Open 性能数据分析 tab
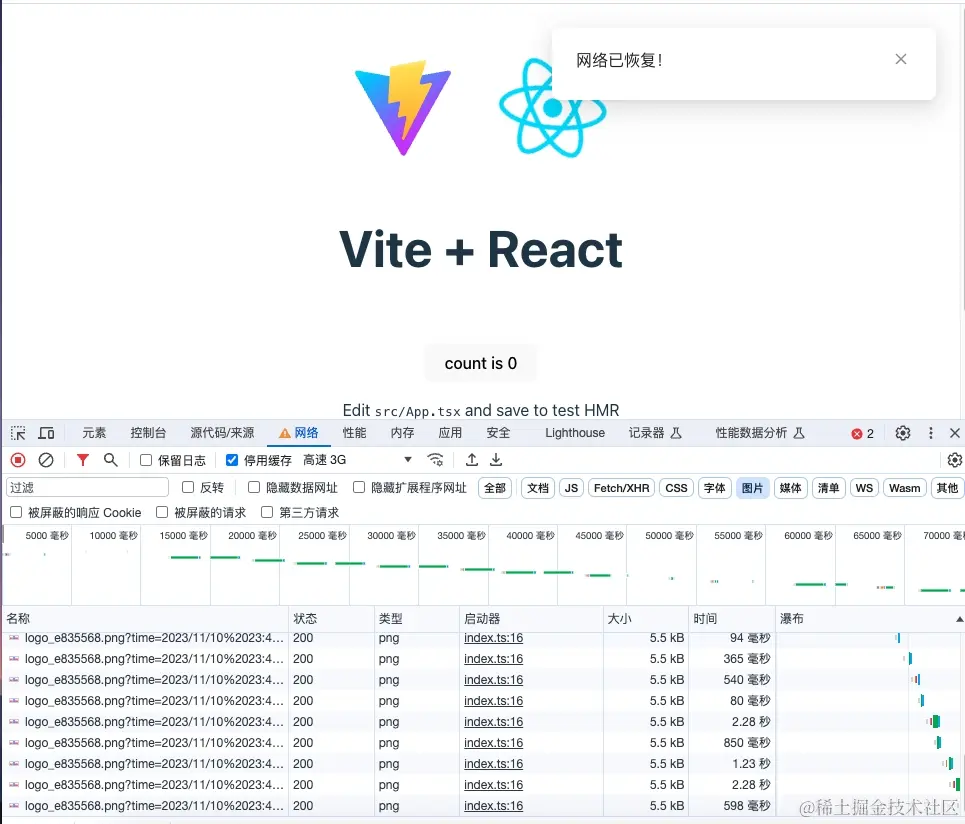965x824 pixels. (x=759, y=433)
